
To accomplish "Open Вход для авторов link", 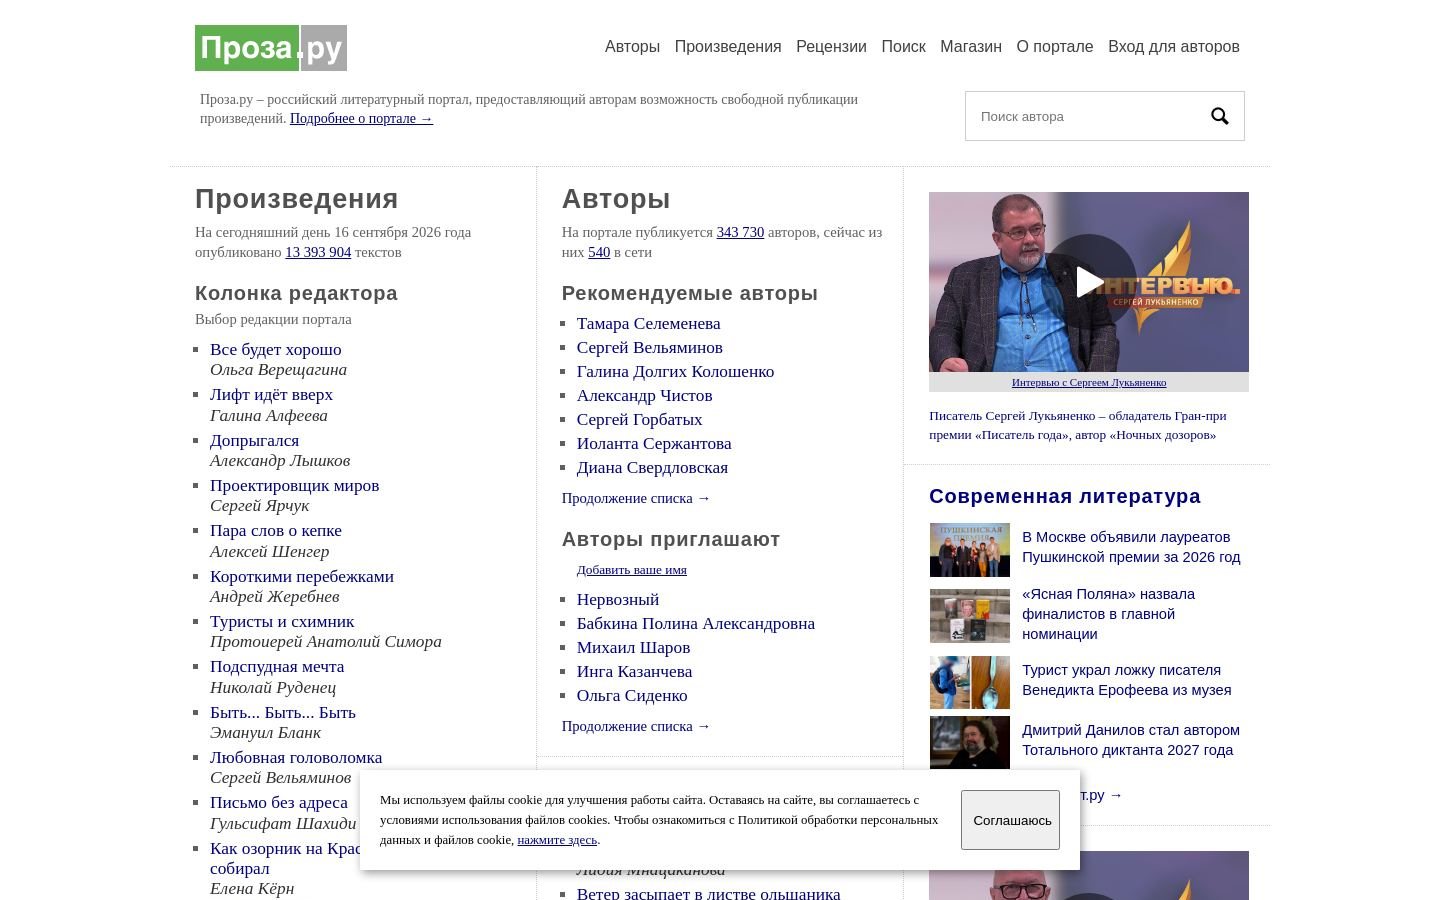I will [1174, 46].
